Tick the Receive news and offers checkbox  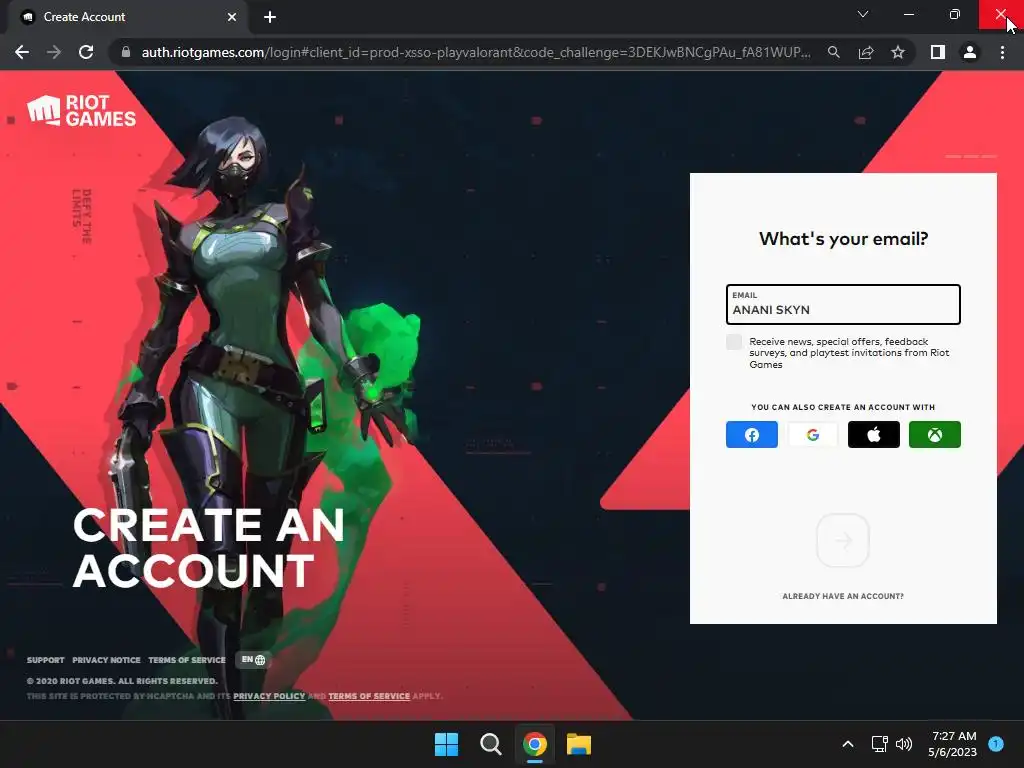click(x=734, y=342)
